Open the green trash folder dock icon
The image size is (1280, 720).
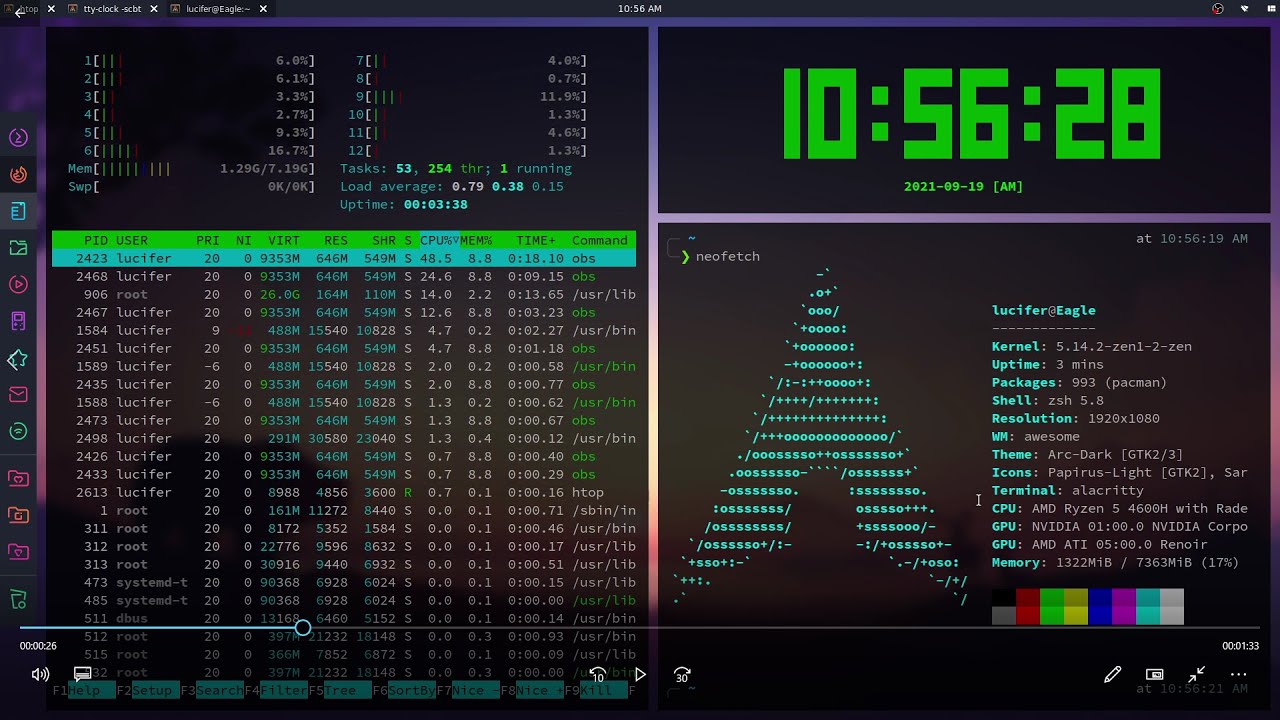tap(18, 600)
